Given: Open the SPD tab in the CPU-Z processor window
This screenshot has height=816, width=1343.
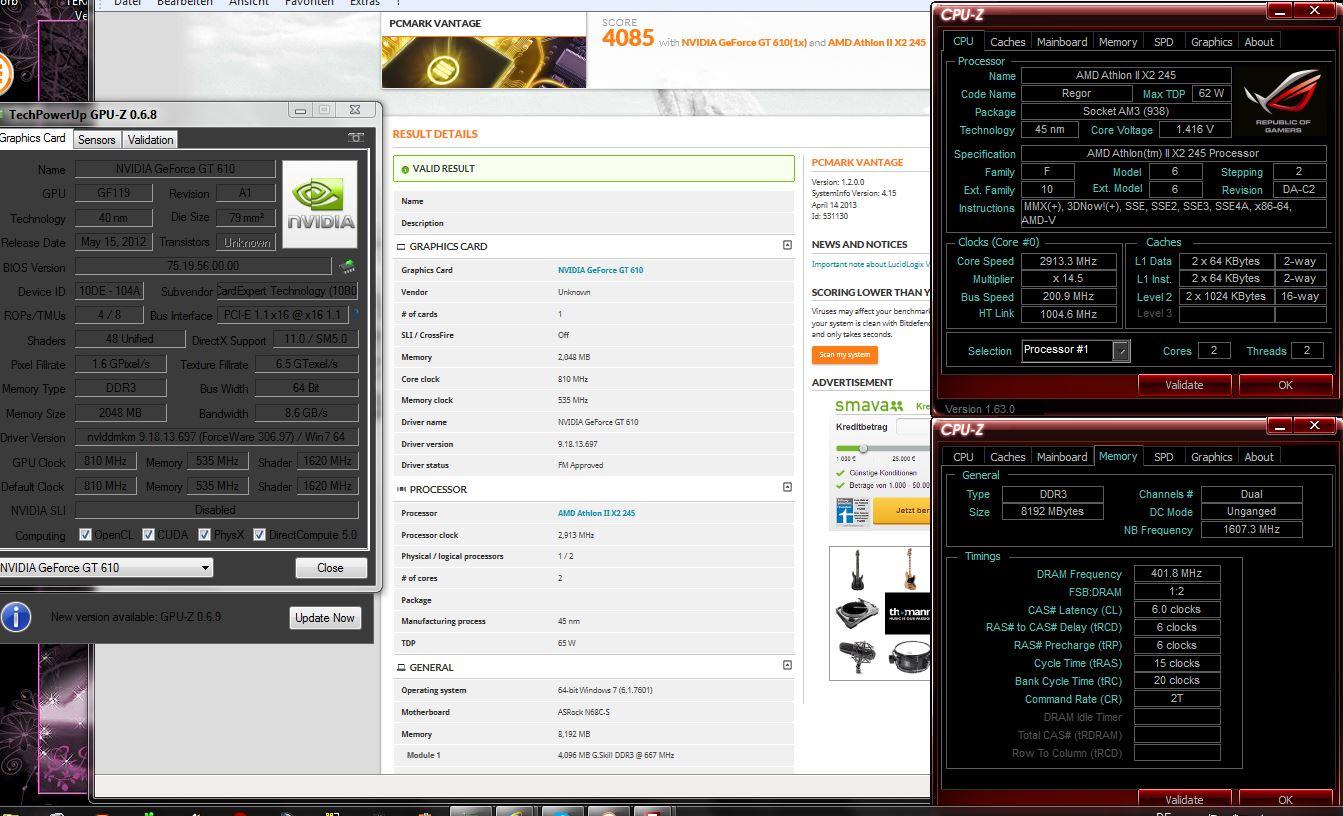Looking at the screenshot, I should click(1164, 42).
